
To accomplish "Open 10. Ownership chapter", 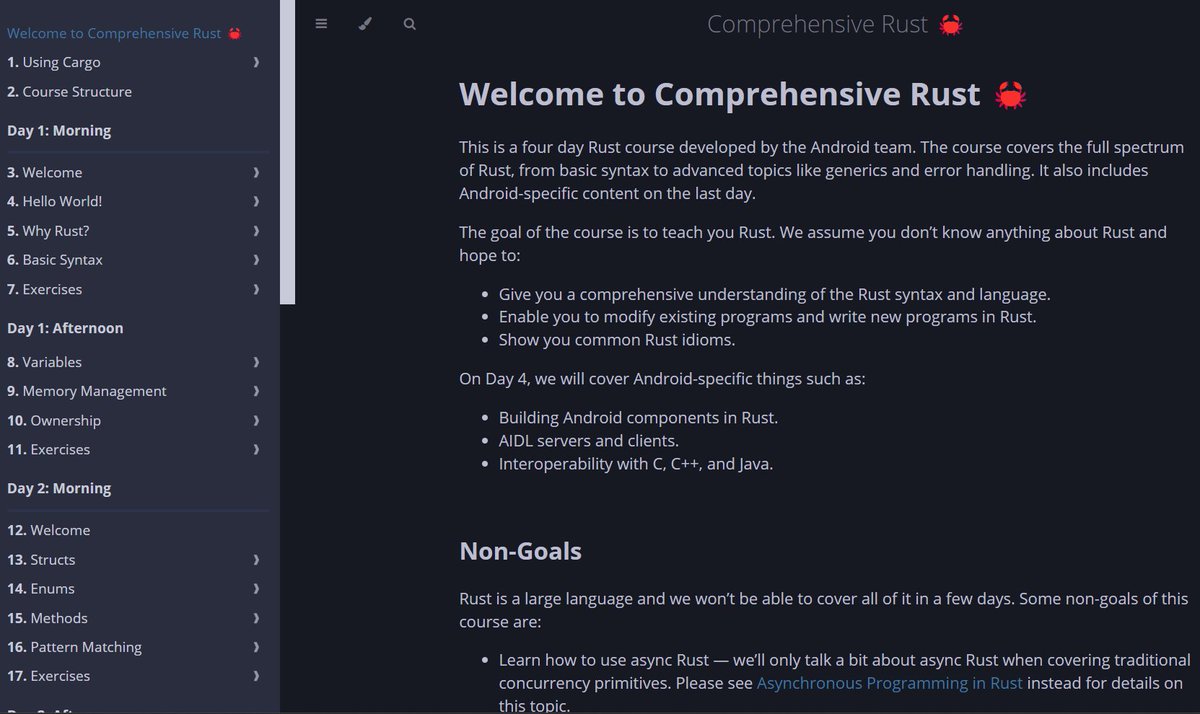I will pos(54,420).
